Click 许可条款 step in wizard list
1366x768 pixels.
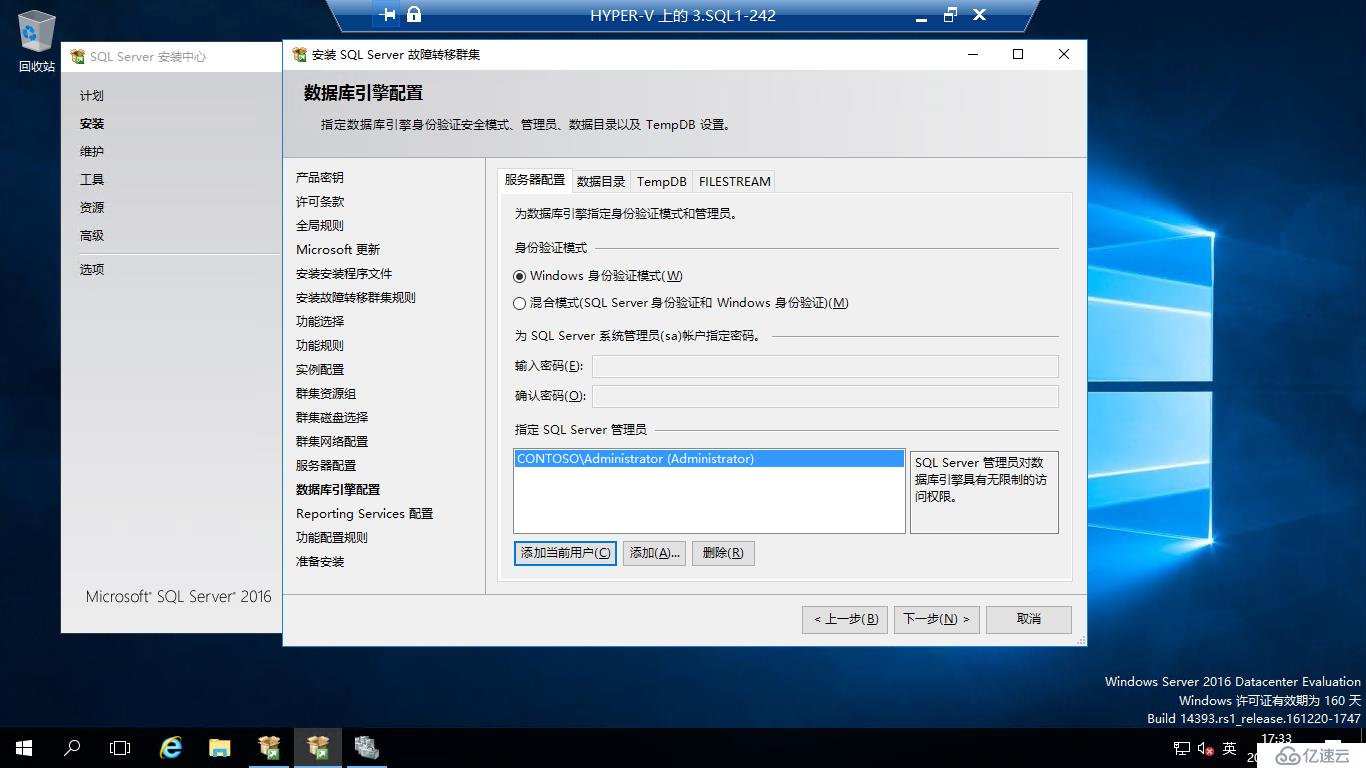[320, 202]
